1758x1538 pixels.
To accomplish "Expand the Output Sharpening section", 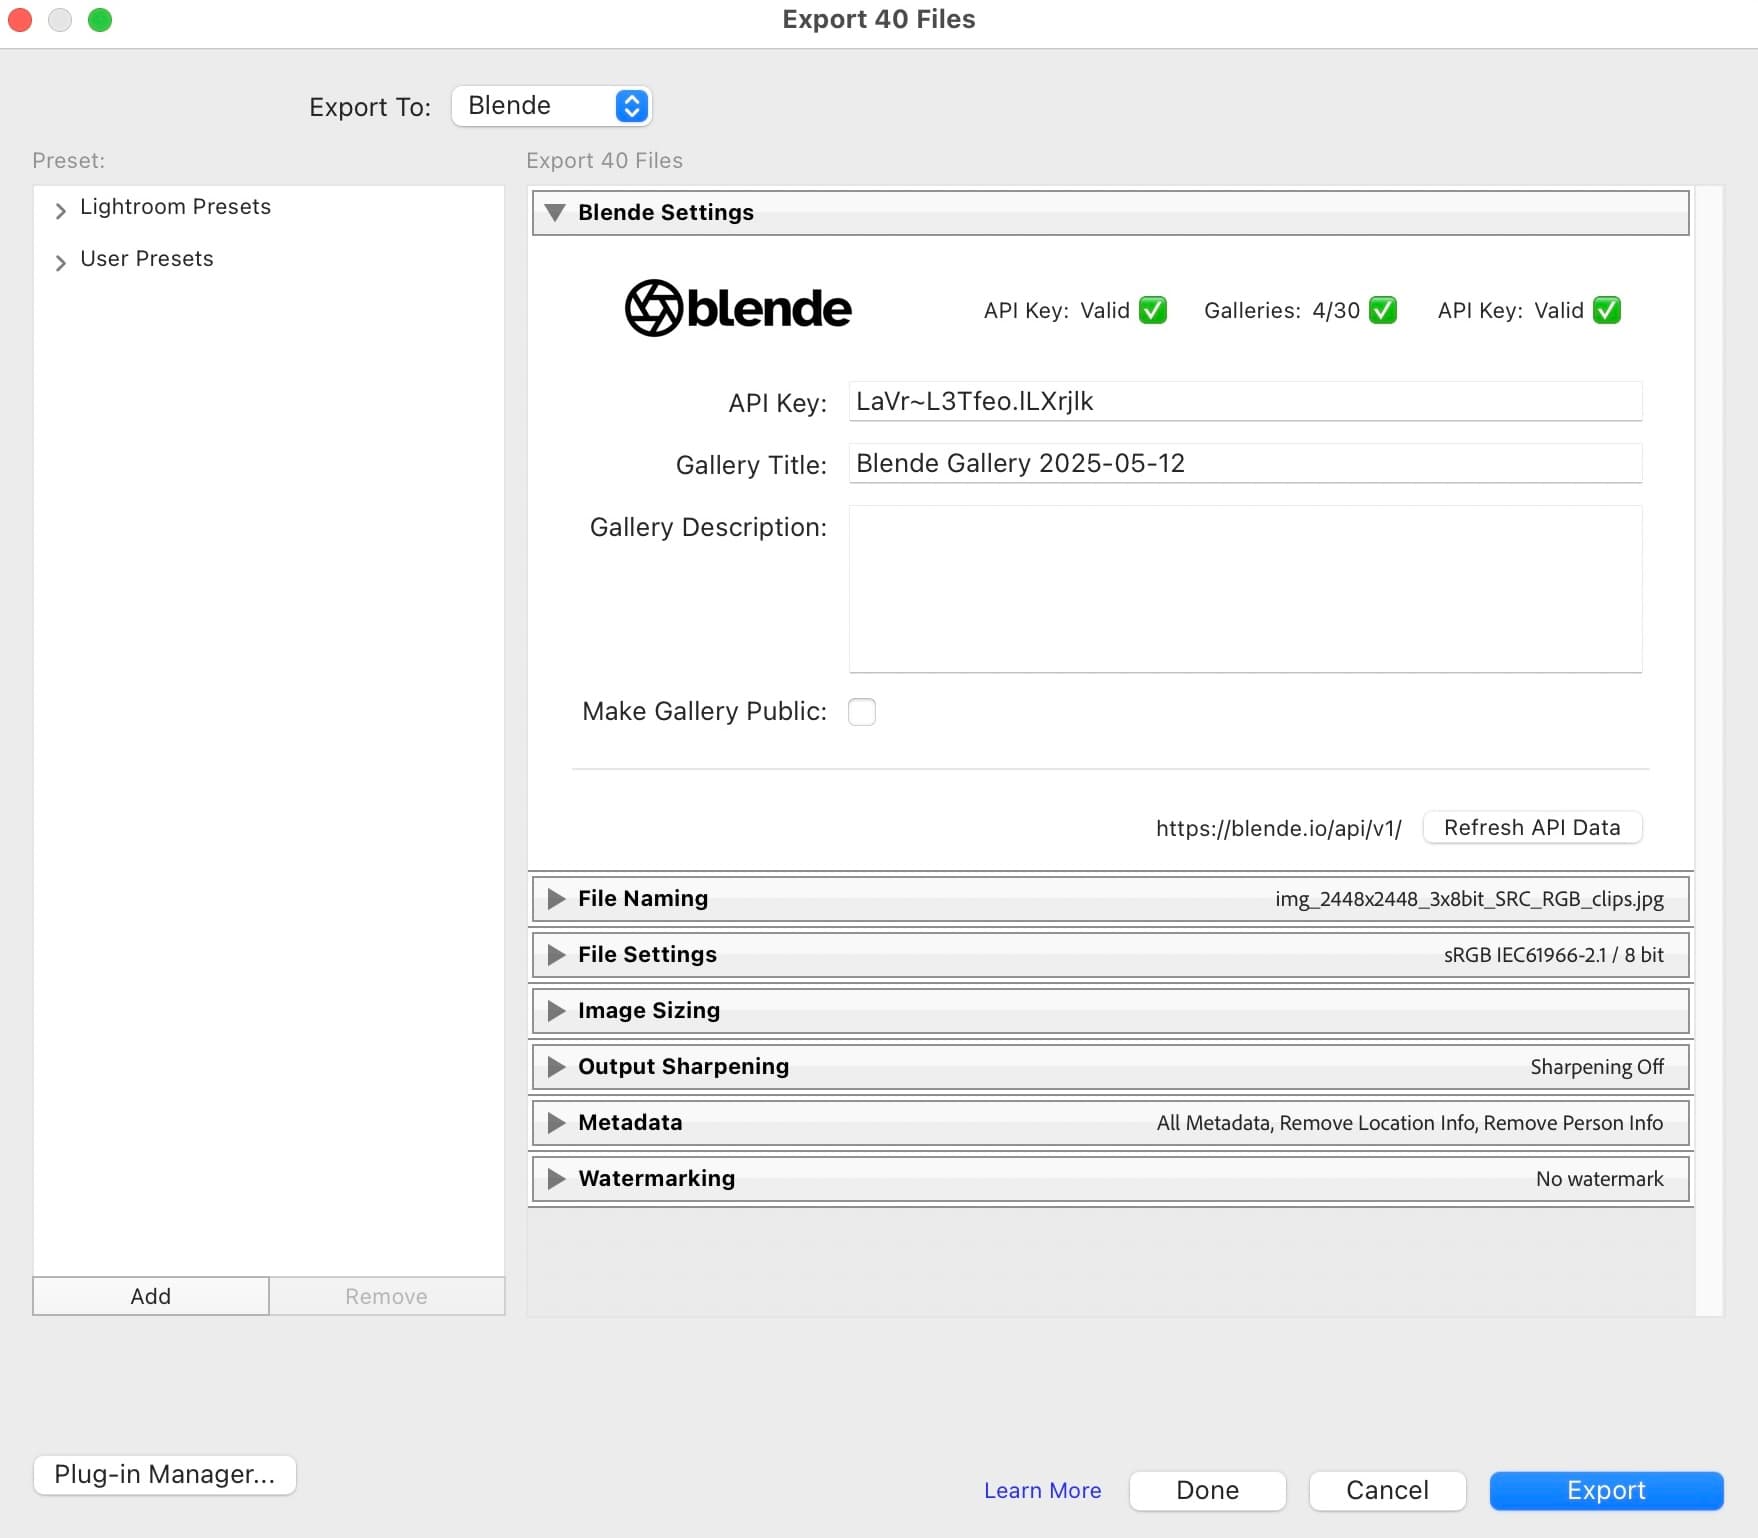I will (556, 1066).
